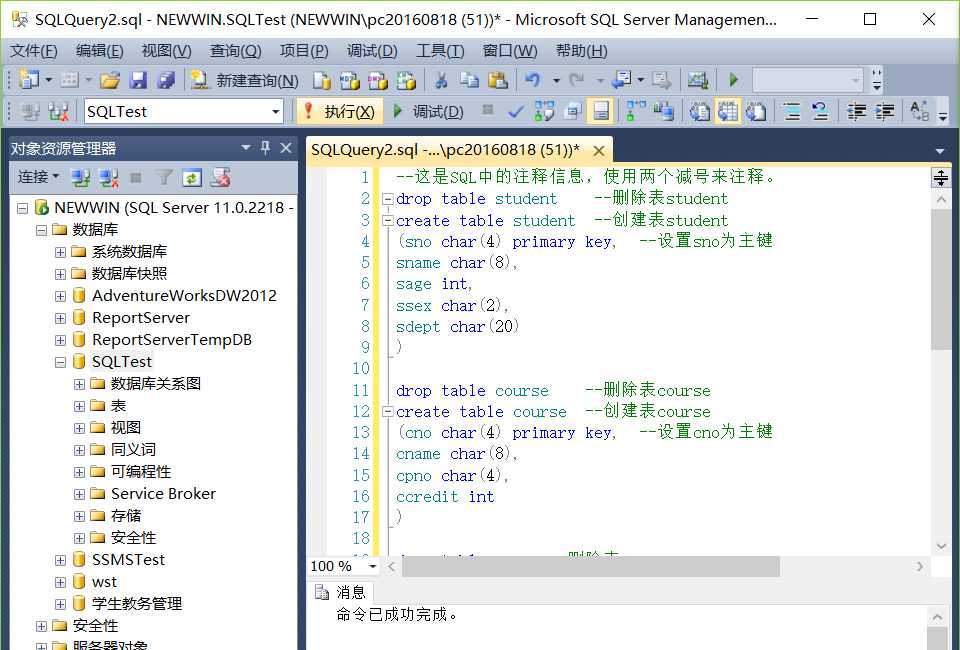Select the ReportServer database
This screenshot has height=650, width=960.
[141, 318]
